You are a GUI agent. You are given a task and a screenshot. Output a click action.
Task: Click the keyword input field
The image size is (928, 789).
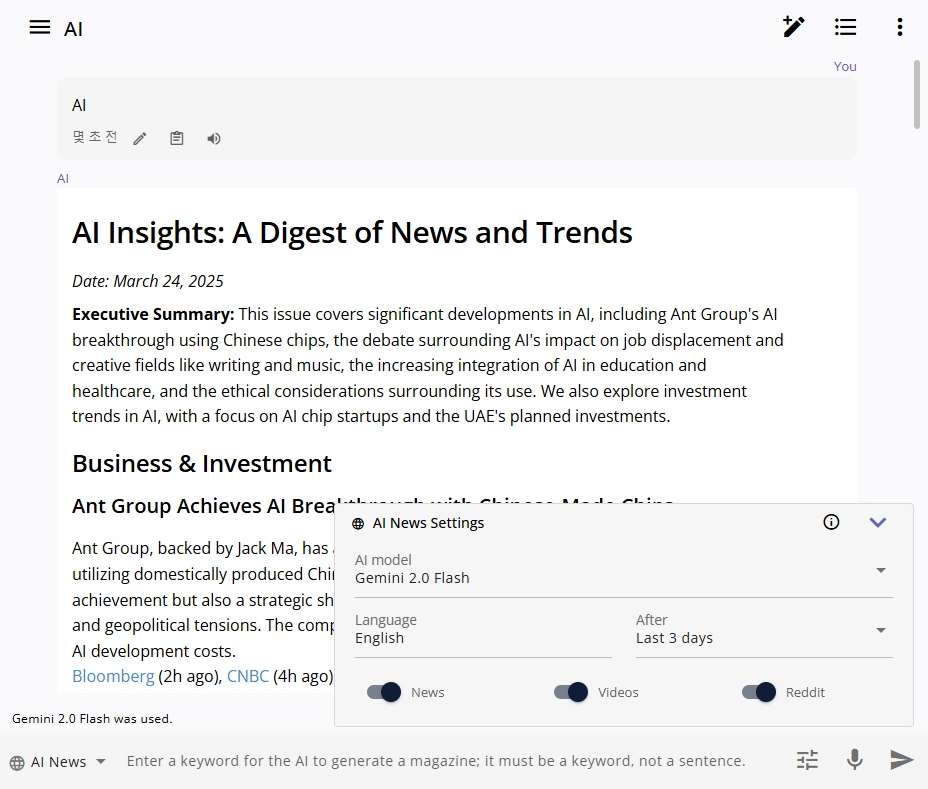[x=436, y=761]
